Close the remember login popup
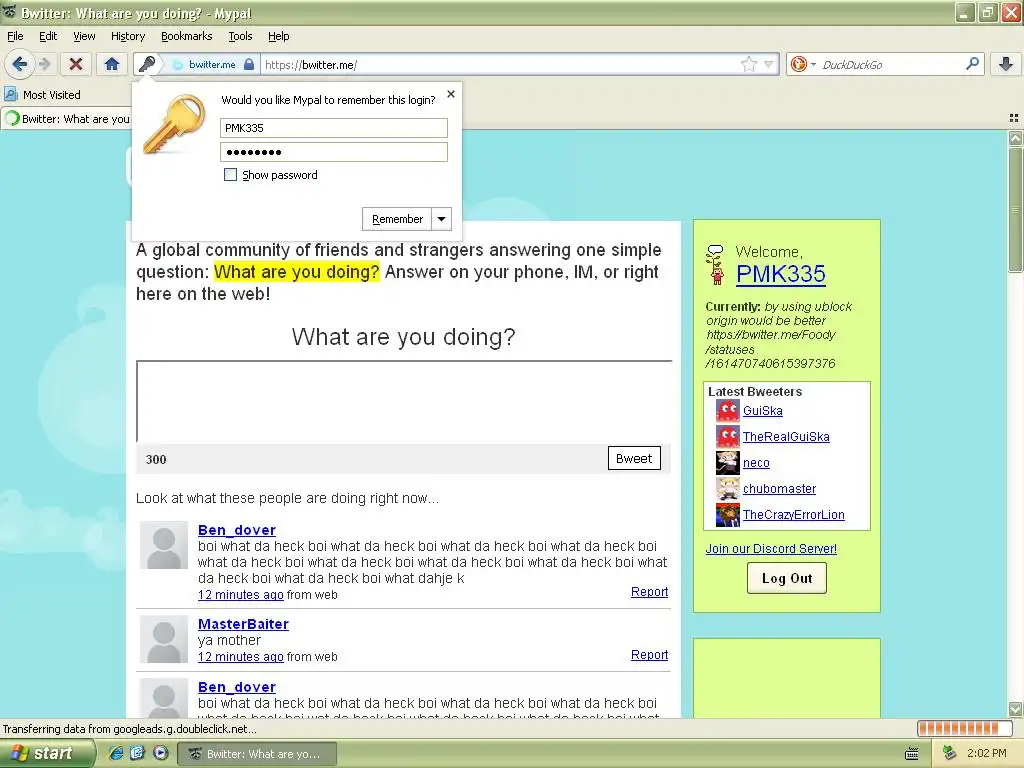 (x=451, y=94)
